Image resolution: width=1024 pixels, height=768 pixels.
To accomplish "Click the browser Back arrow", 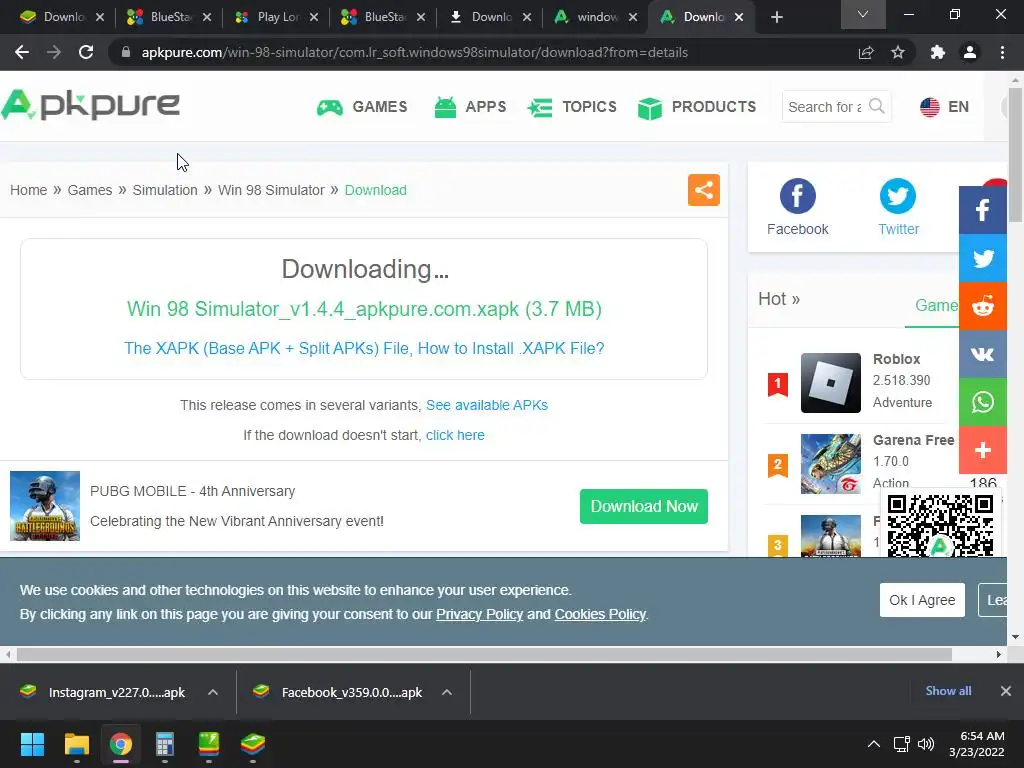I will pyautogui.click(x=22, y=52).
